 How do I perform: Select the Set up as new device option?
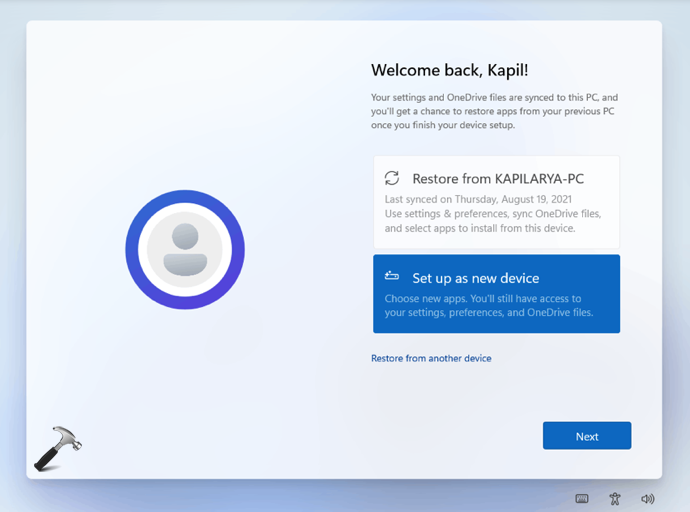coord(496,294)
